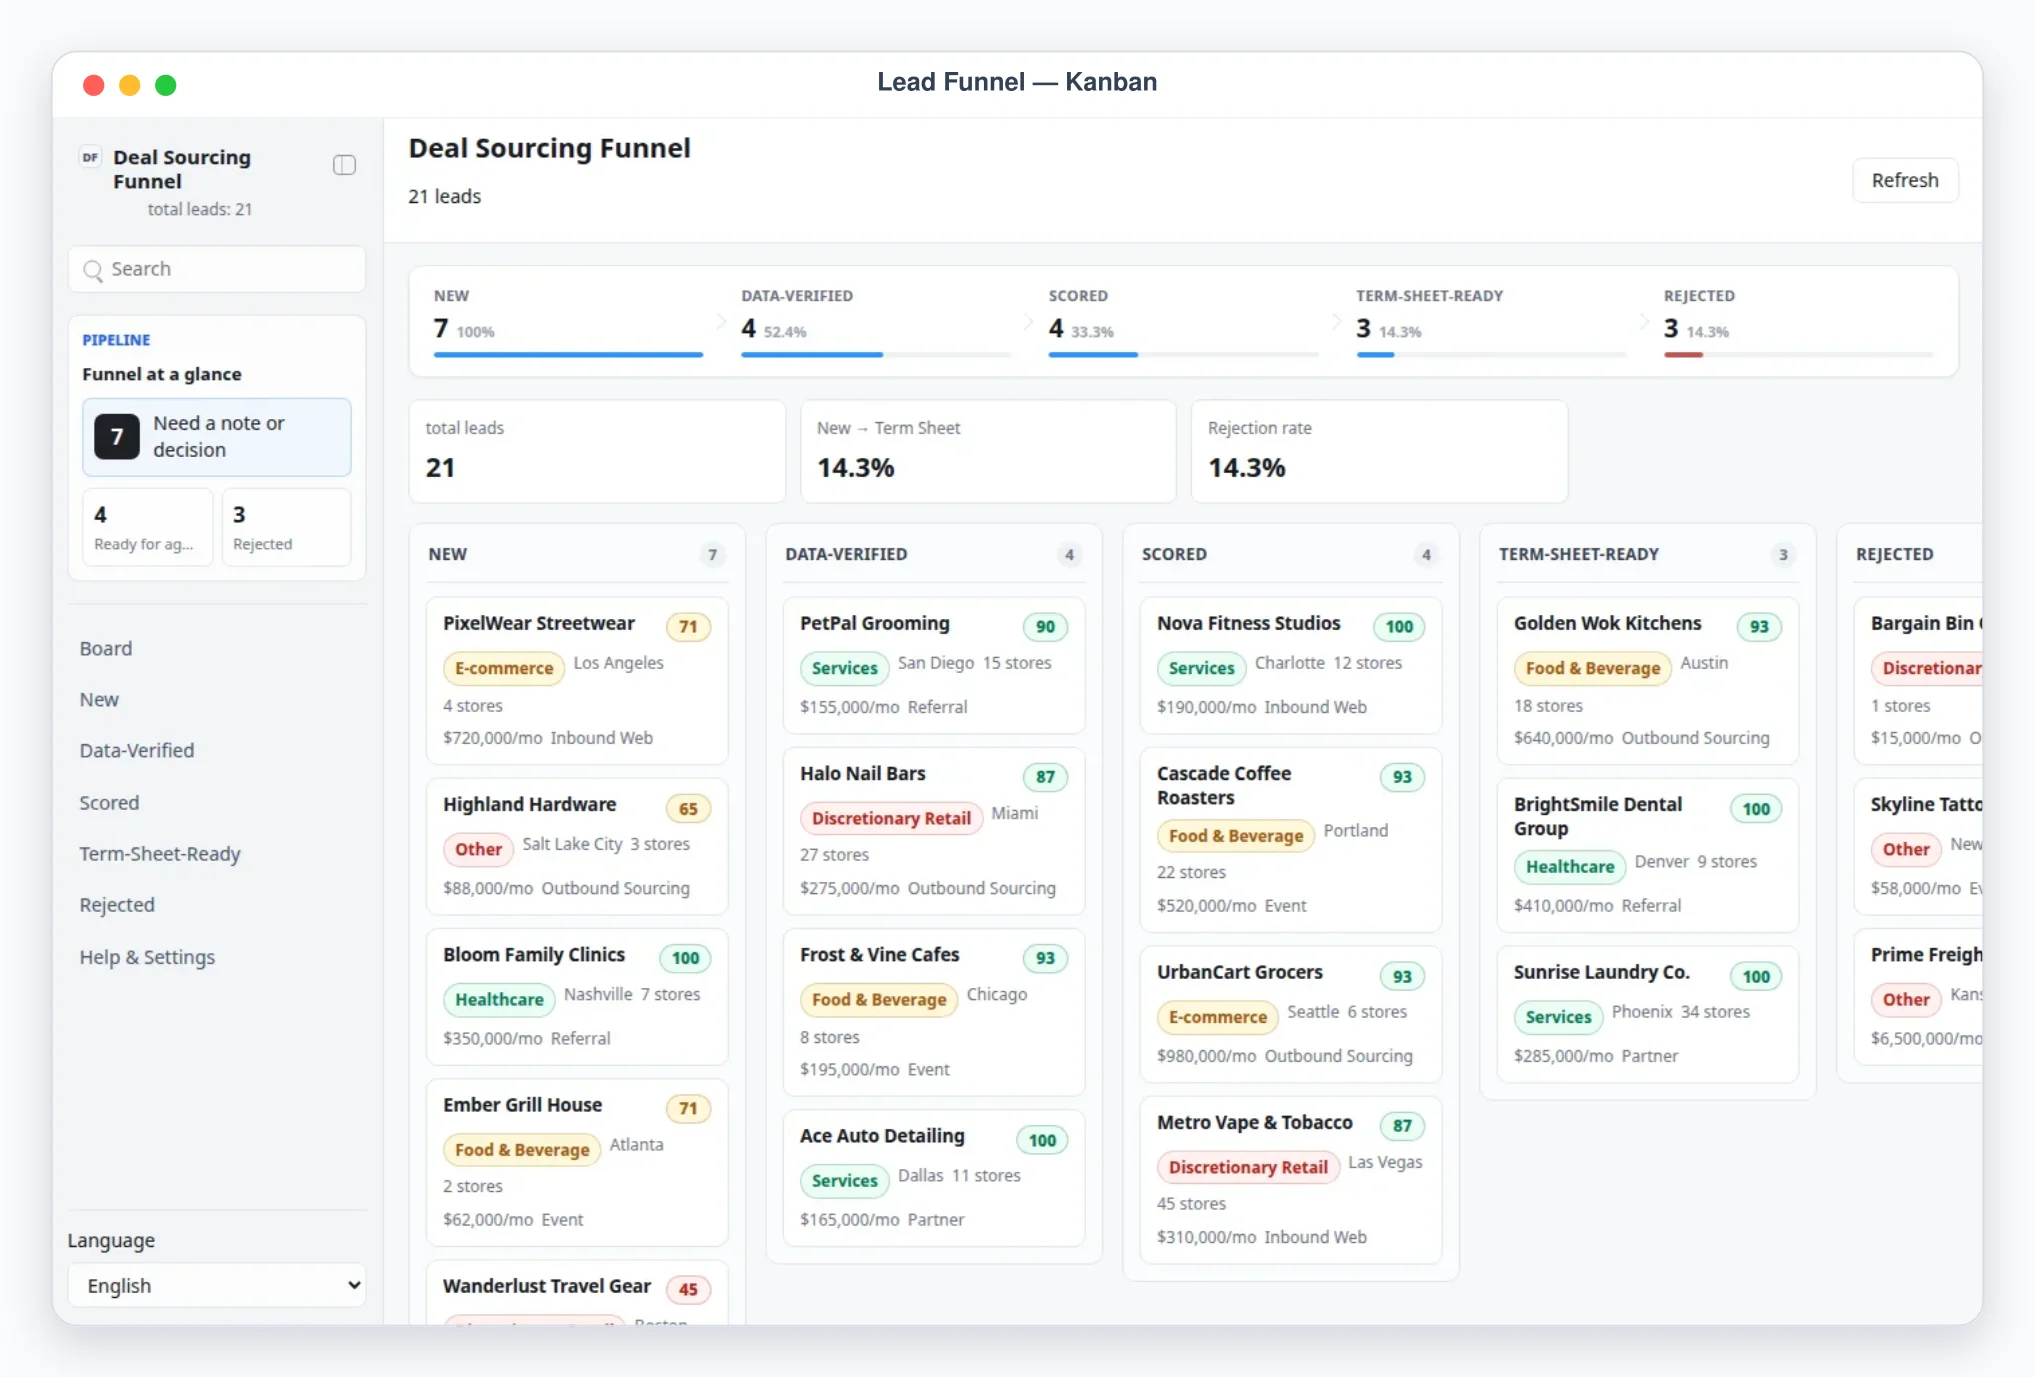Click the total leads 21 stat card
Viewport: 2035px width, 1377px height.
[597, 451]
